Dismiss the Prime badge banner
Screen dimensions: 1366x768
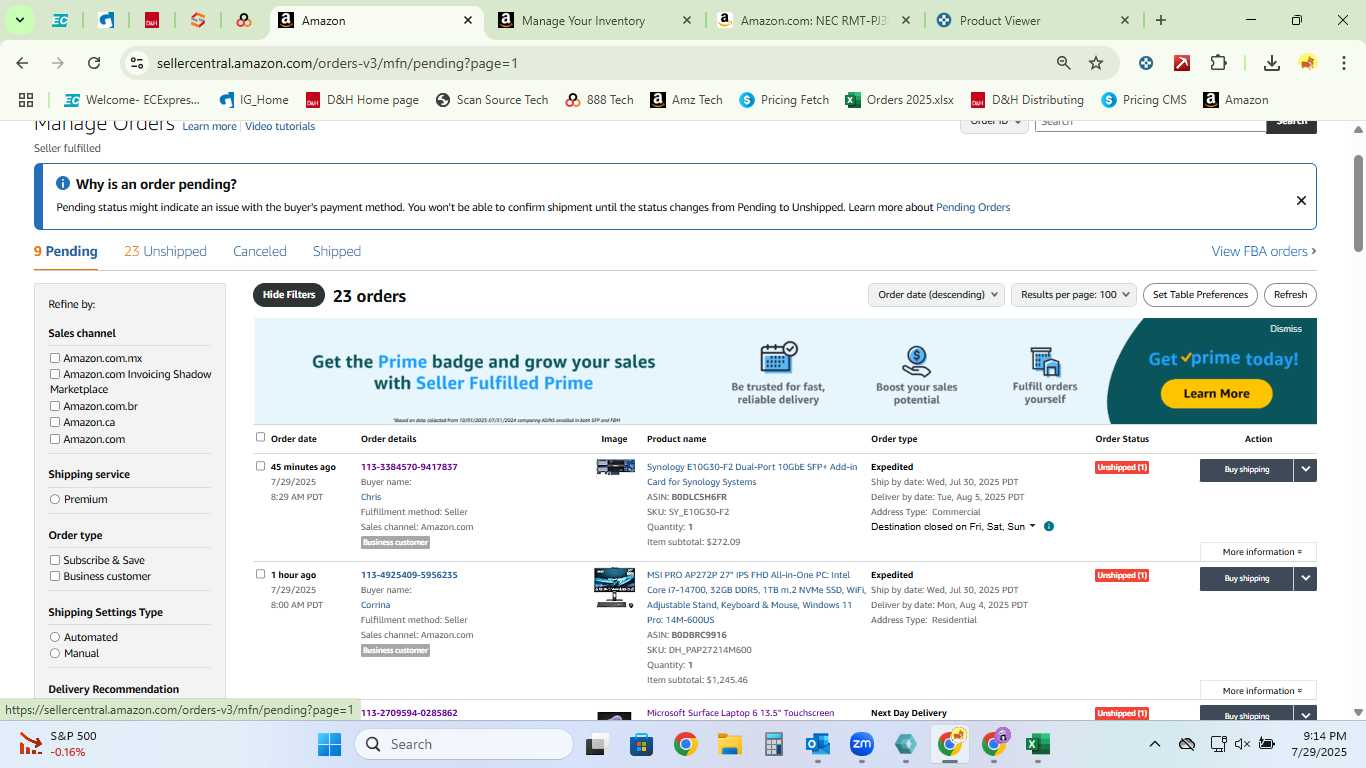click(1286, 329)
